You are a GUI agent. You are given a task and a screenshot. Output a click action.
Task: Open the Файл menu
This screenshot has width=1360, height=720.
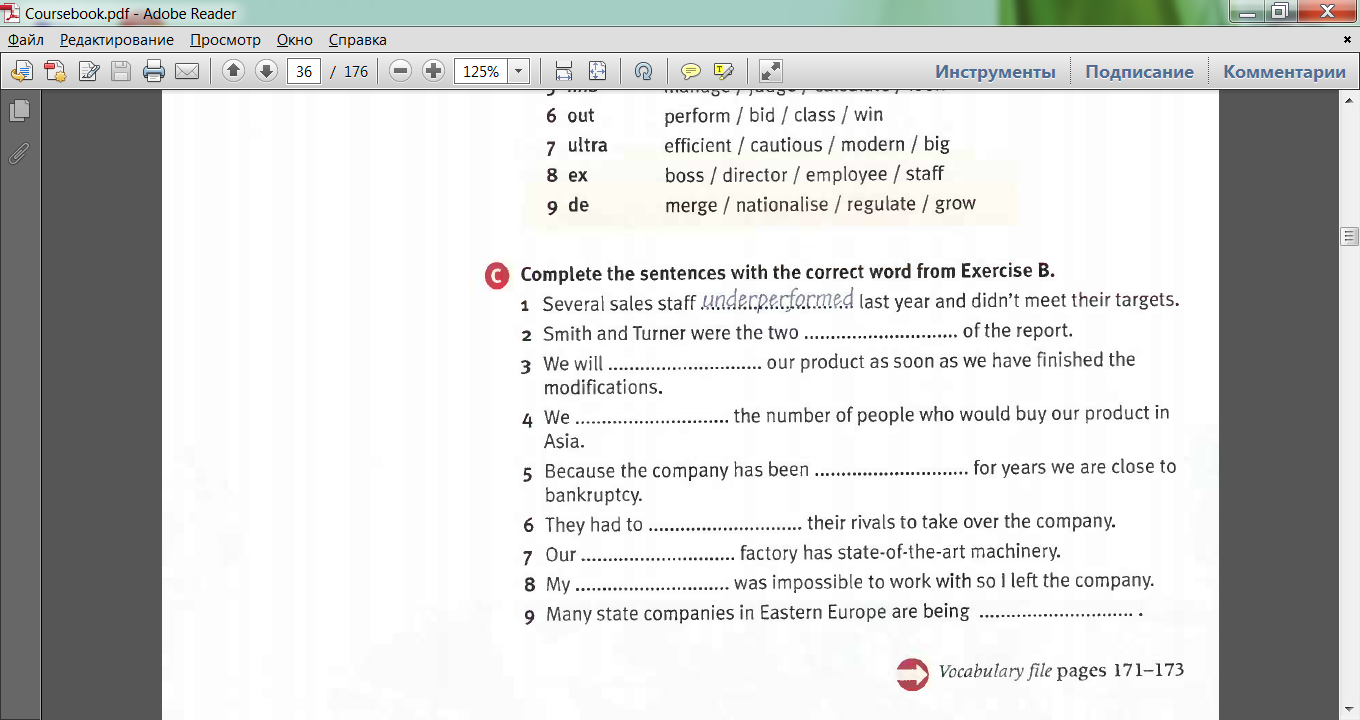[x=26, y=40]
